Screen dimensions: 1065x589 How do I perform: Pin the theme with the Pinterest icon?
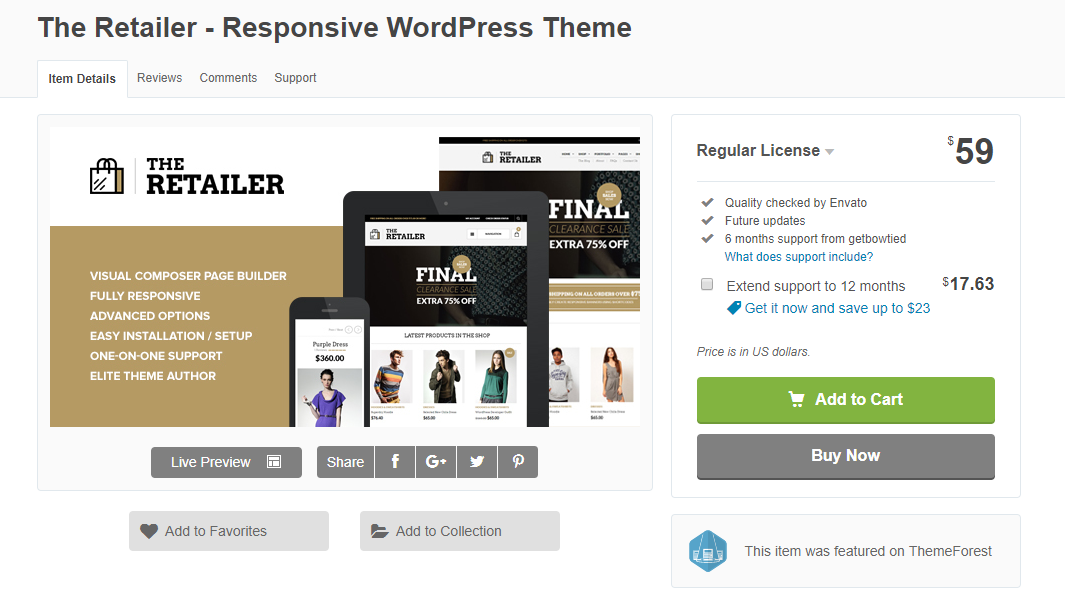coord(518,462)
